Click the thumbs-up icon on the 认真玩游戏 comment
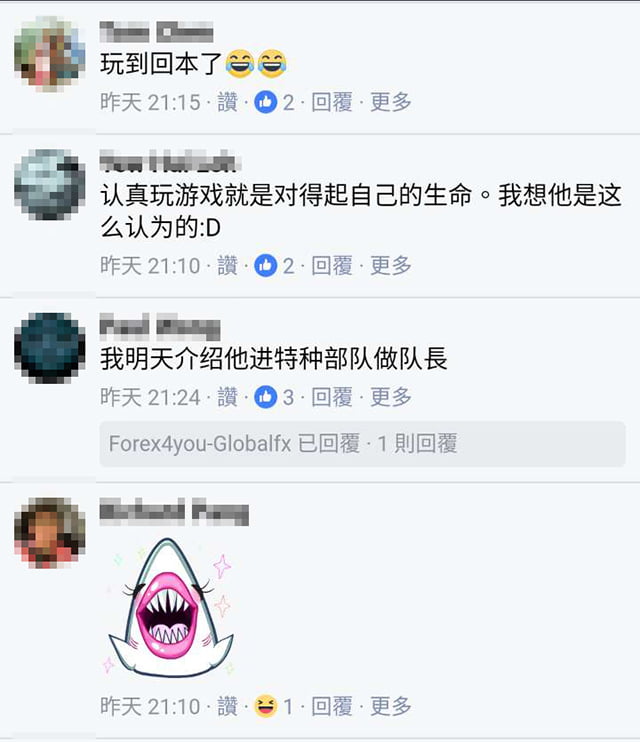The width and height of the screenshot is (640, 742). [x=266, y=265]
